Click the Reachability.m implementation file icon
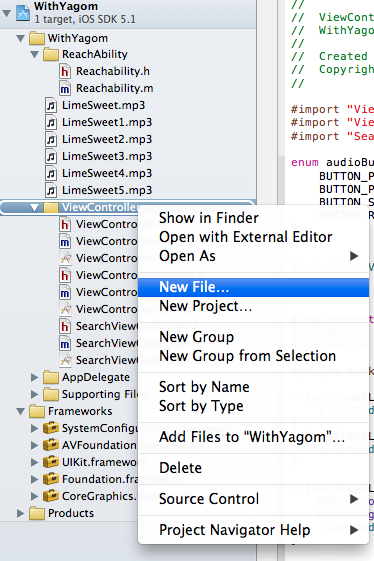Screen dimensions: 374x561 click(65, 88)
